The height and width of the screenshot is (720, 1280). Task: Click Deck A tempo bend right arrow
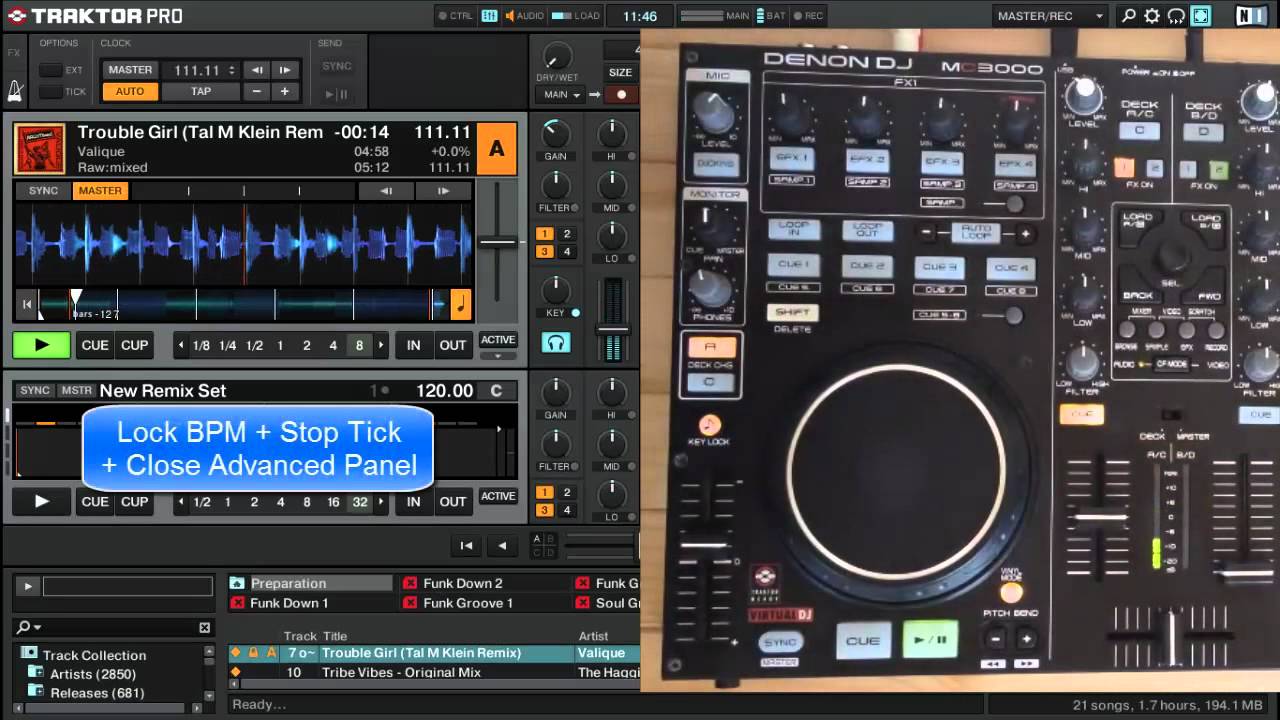tap(443, 191)
